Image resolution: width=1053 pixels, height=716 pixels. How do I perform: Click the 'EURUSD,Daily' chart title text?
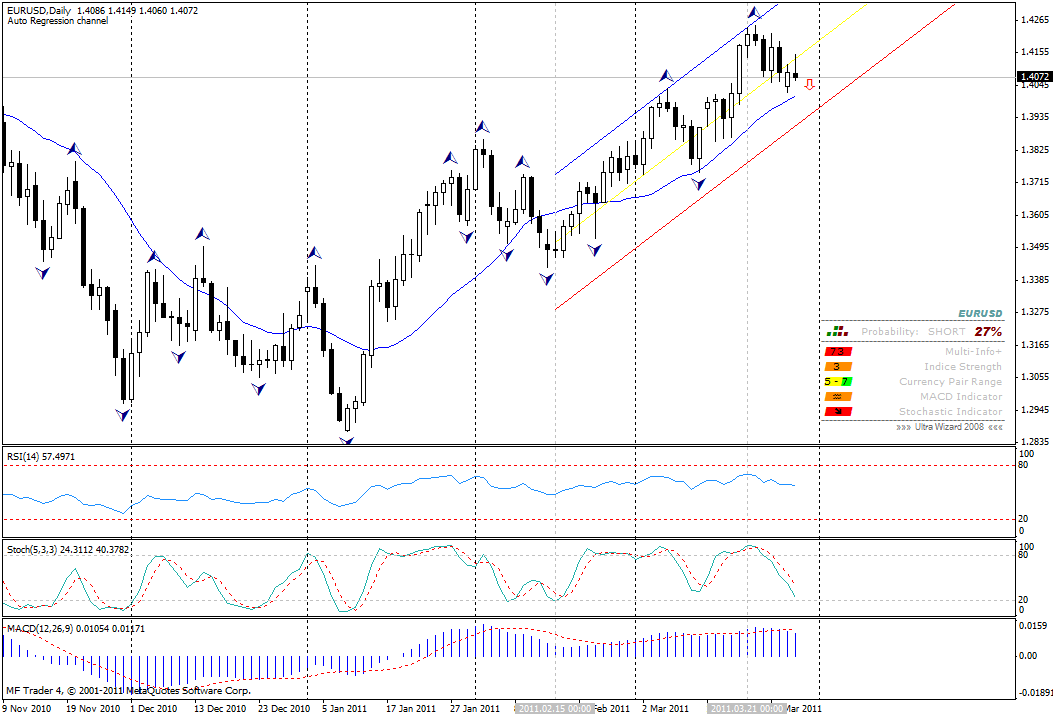tap(40, 11)
